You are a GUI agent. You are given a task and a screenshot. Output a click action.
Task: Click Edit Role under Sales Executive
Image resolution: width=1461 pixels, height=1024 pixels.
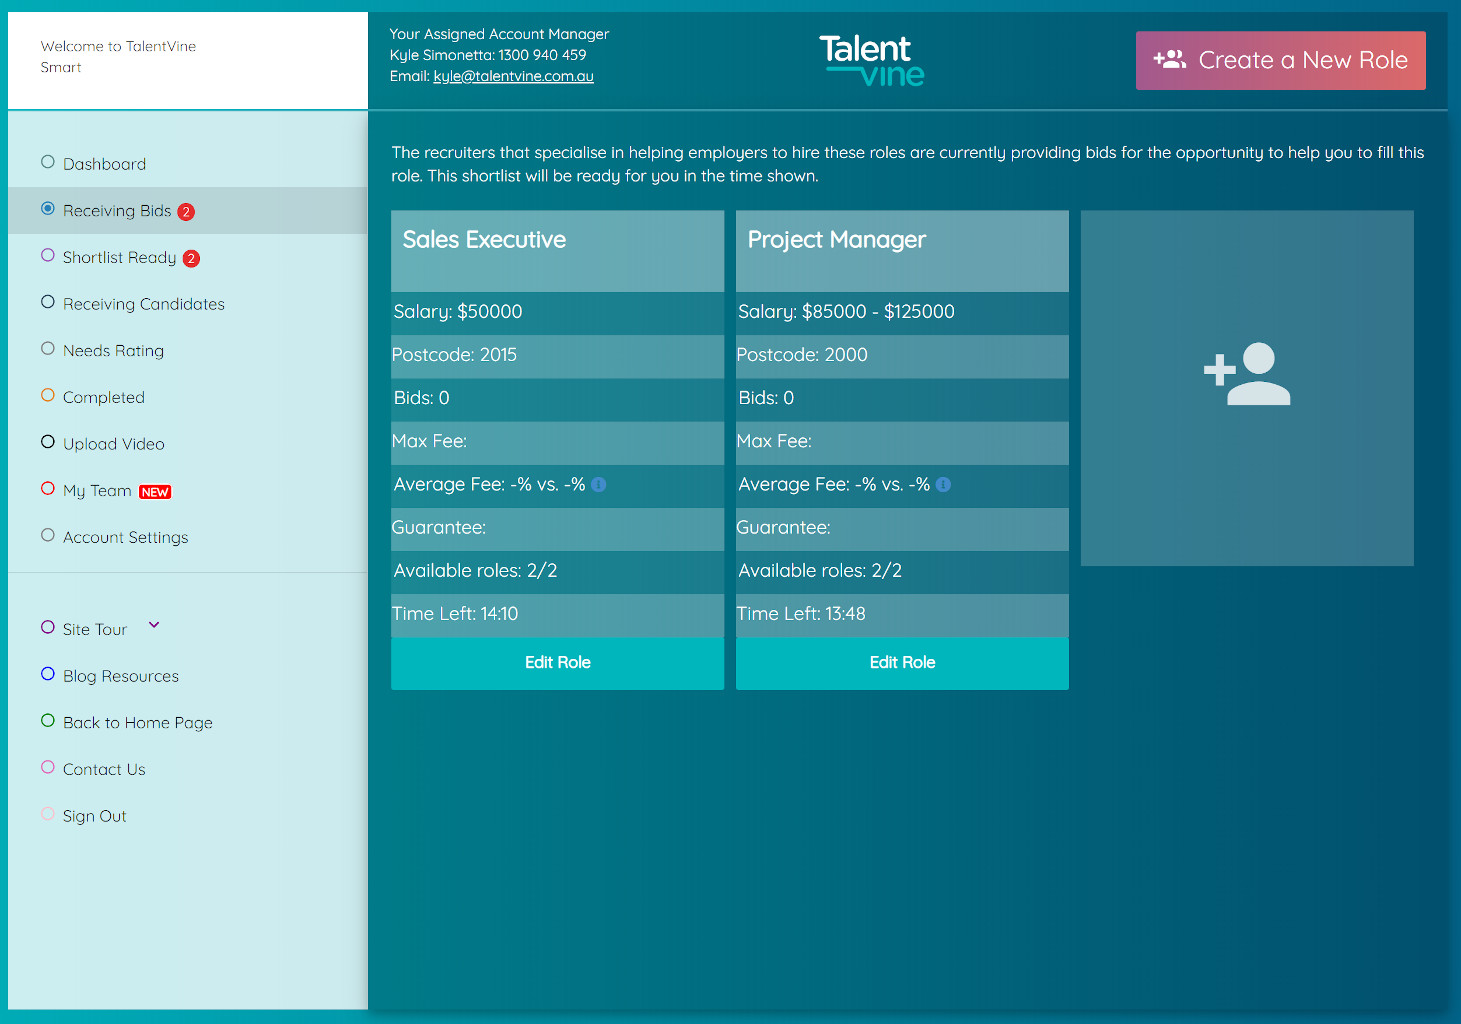coord(557,663)
